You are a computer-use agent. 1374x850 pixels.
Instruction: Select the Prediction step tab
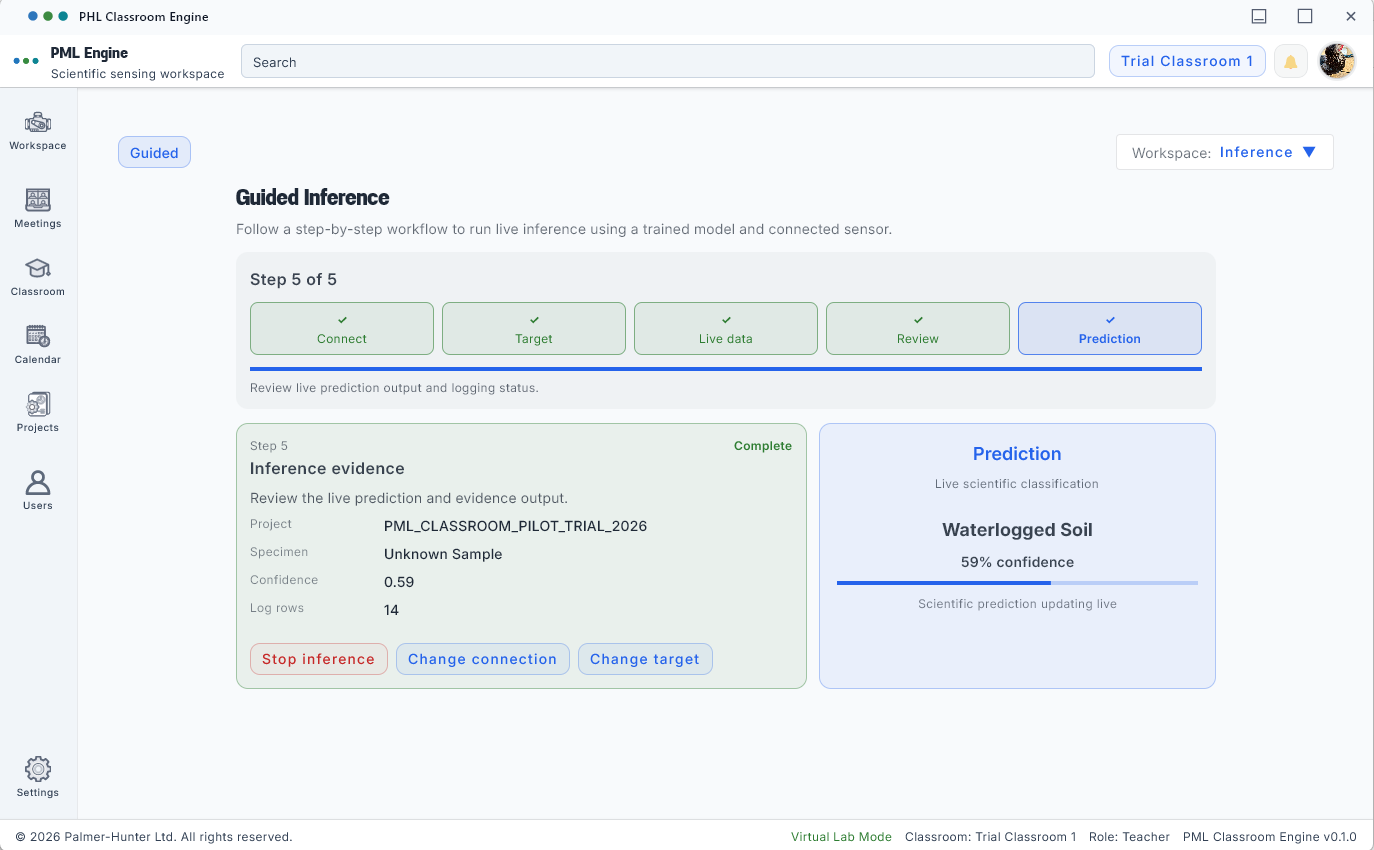pos(1110,329)
